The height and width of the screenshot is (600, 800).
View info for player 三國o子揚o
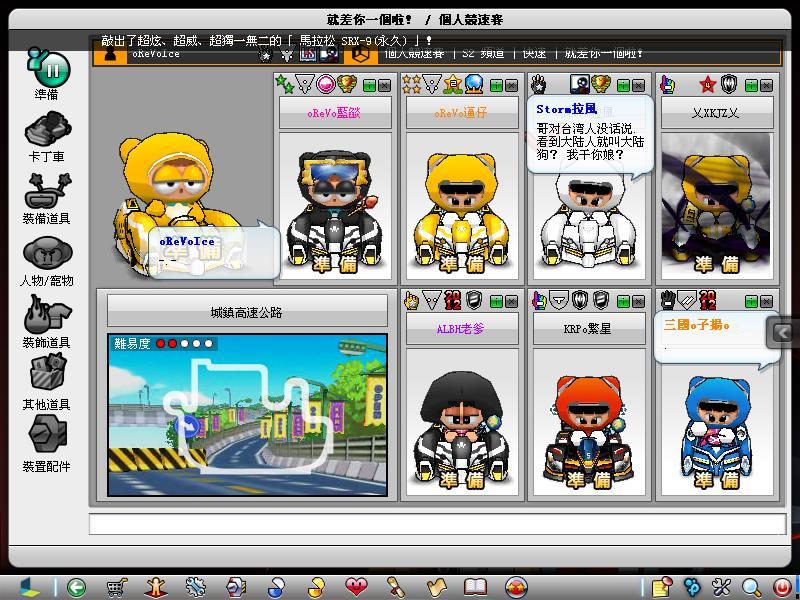click(752, 302)
